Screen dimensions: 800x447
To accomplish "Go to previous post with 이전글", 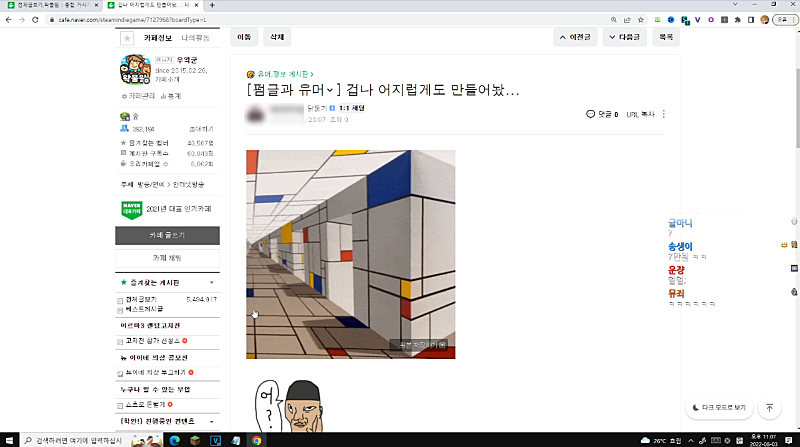I will (575, 37).
